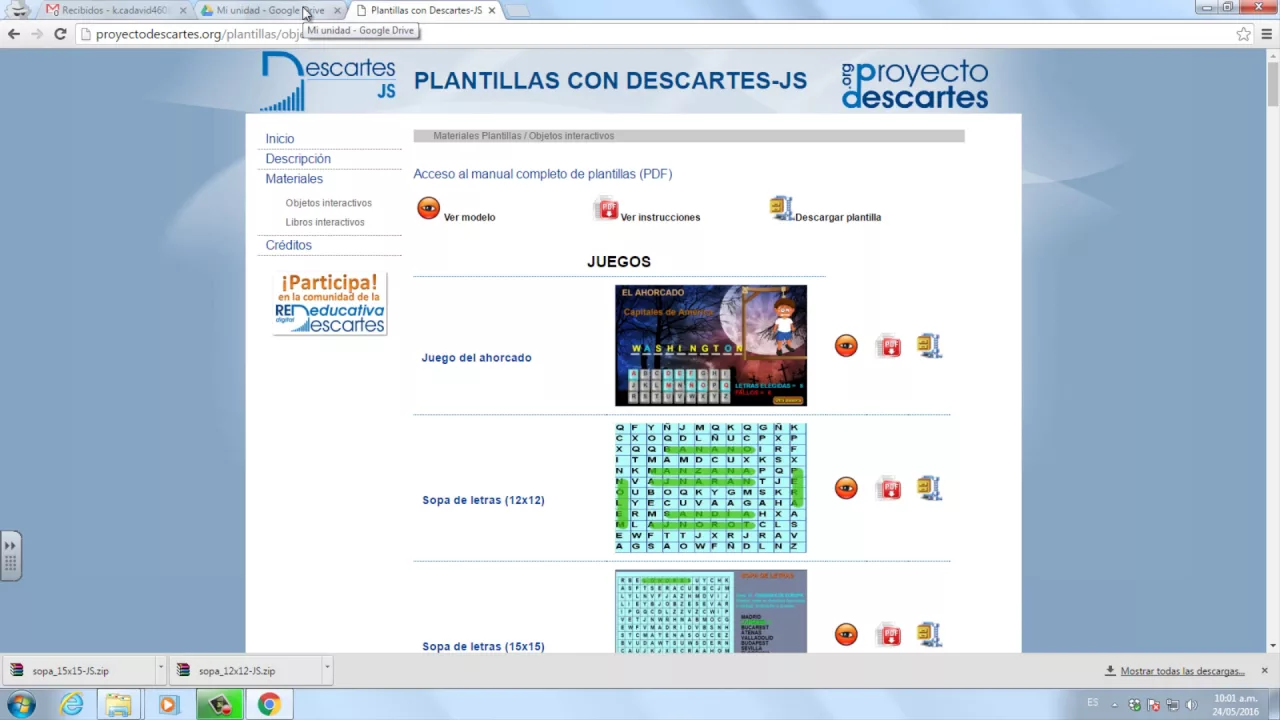
Task: Click the Participa Red Educativa Descartes banner
Action: [x=330, y=303]
